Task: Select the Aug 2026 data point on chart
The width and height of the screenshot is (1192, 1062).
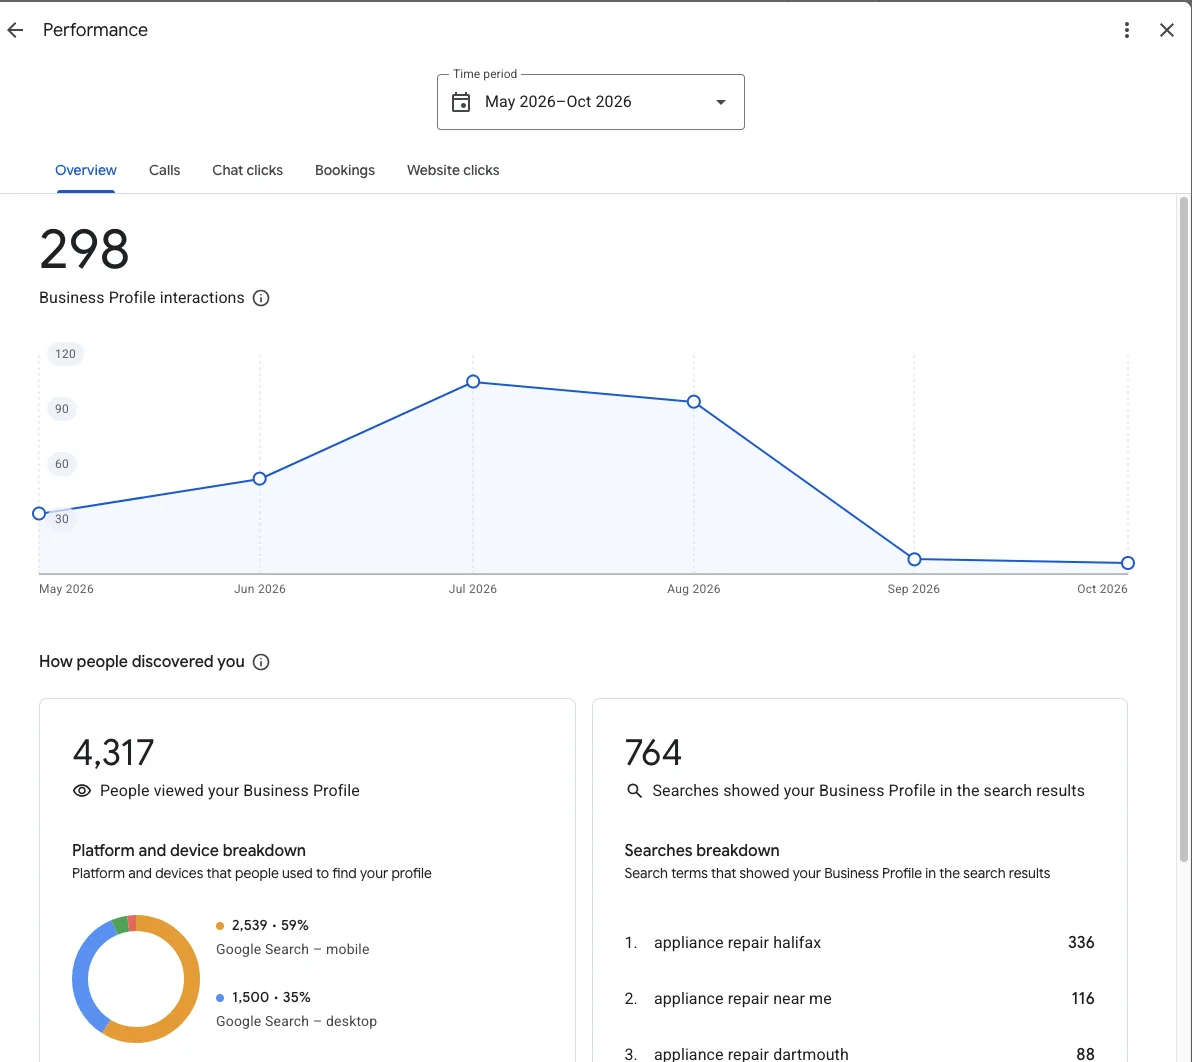Action: (x=693, y=402)
